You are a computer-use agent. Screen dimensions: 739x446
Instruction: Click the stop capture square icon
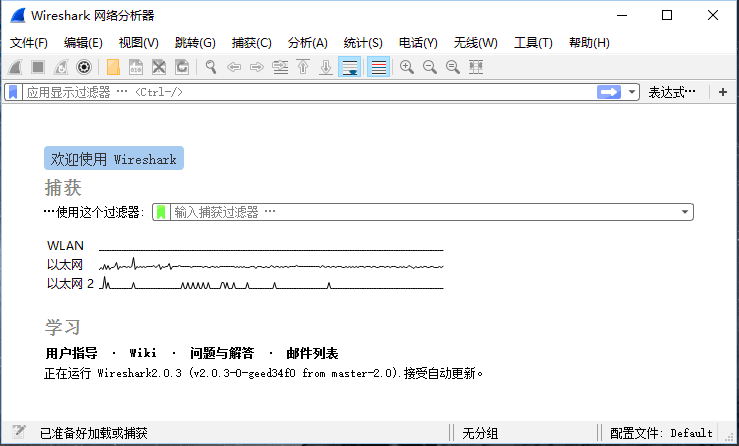click(x=38, y=67)
